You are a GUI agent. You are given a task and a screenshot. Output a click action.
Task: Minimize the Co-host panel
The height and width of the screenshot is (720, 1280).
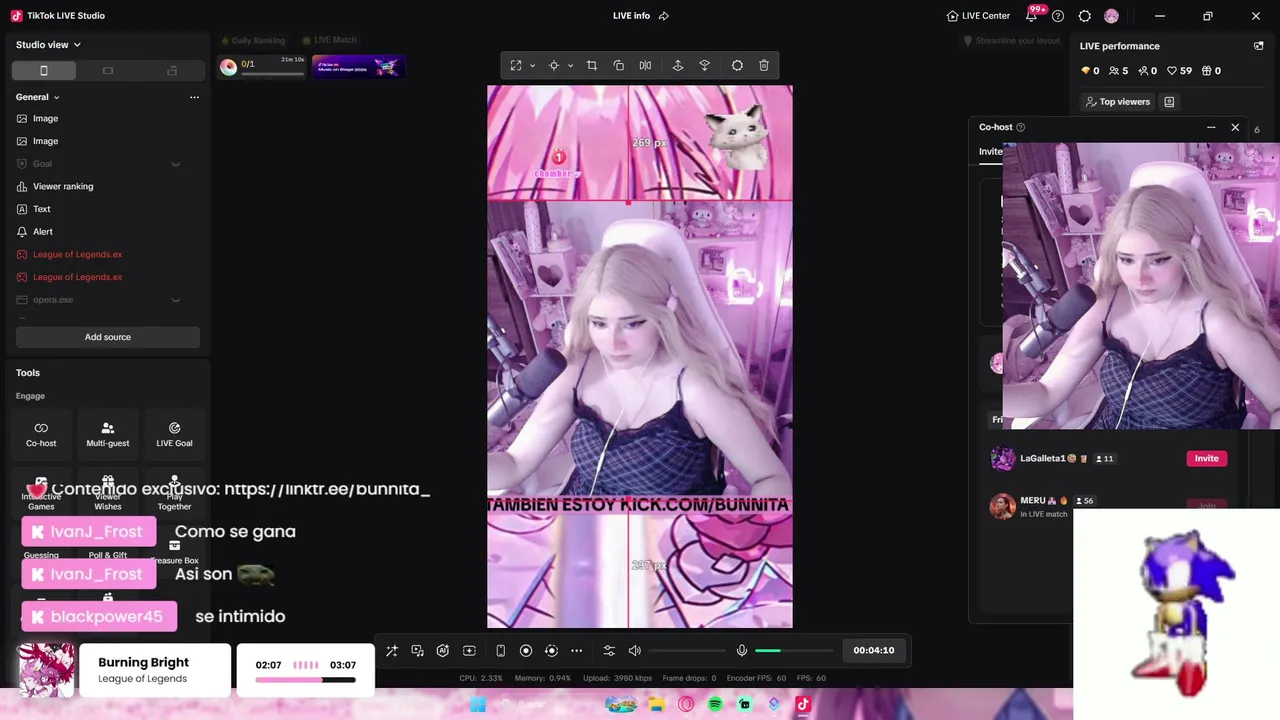point(1211,128)
